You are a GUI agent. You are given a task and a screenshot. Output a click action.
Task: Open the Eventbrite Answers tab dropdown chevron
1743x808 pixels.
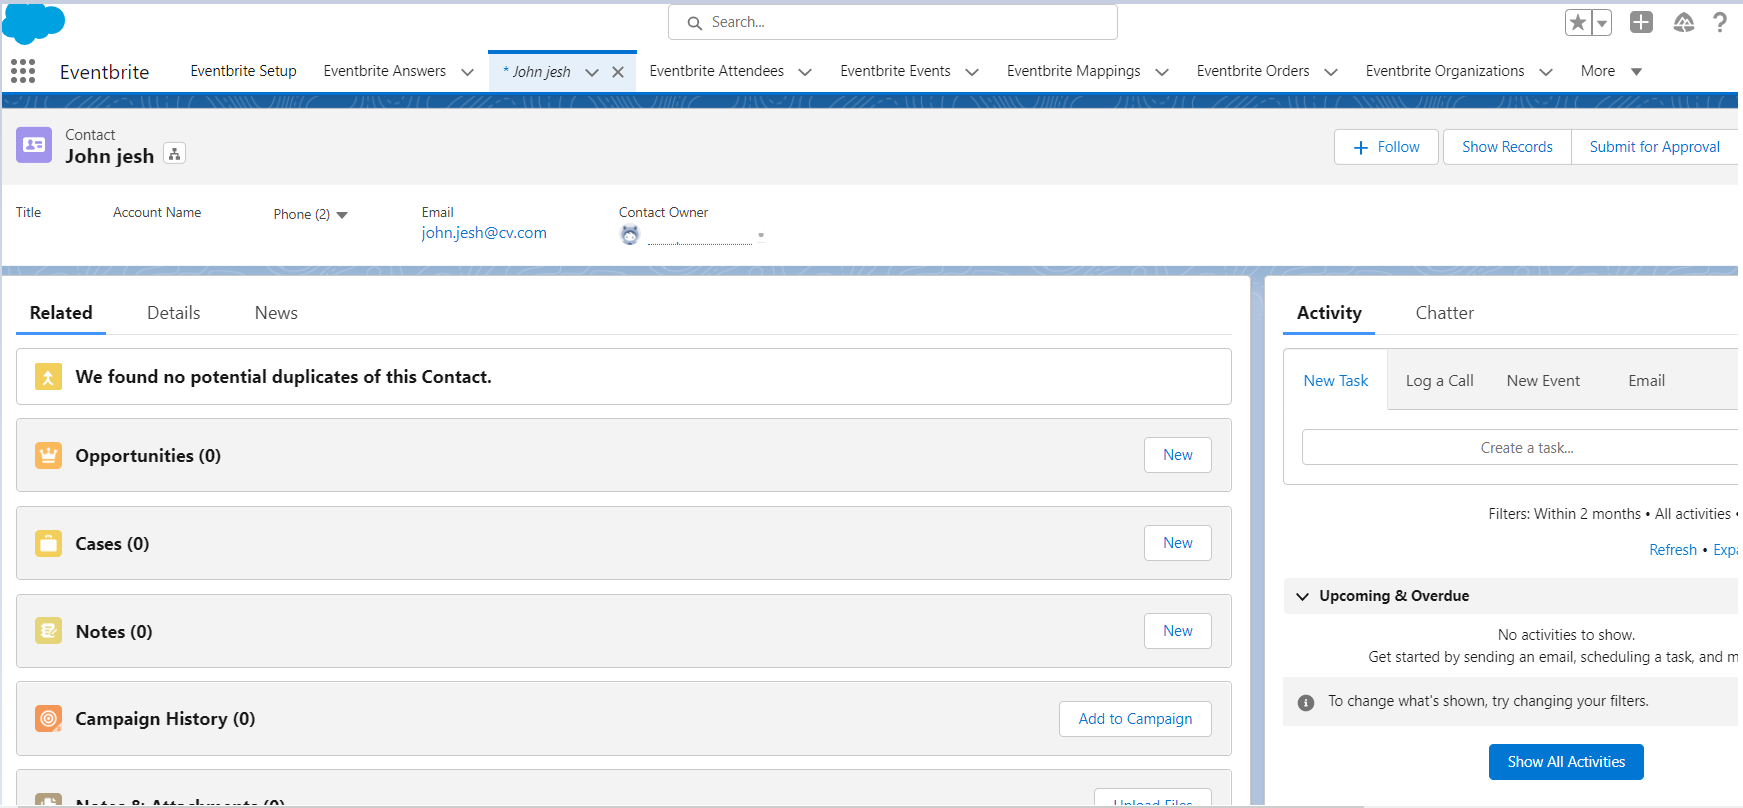[x=467, y=72]
